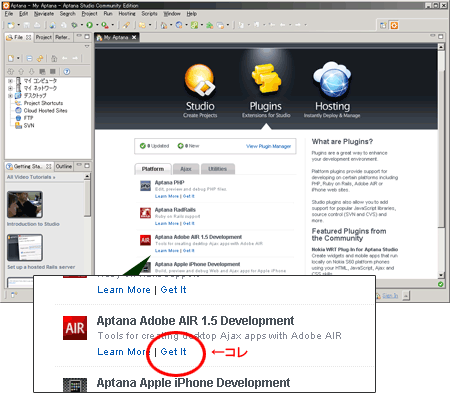Click the Hosting cloud globe icon
The width and height of the screenshot is (450, 393).
tap(332, 79)
